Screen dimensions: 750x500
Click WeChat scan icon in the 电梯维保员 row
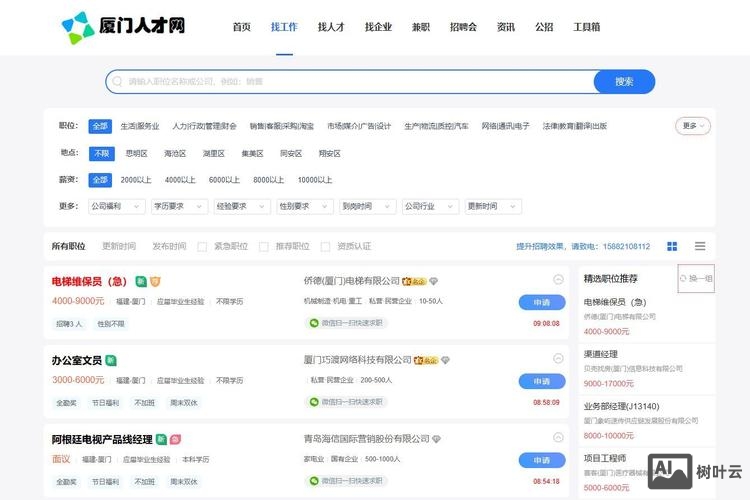pos(314,323)
